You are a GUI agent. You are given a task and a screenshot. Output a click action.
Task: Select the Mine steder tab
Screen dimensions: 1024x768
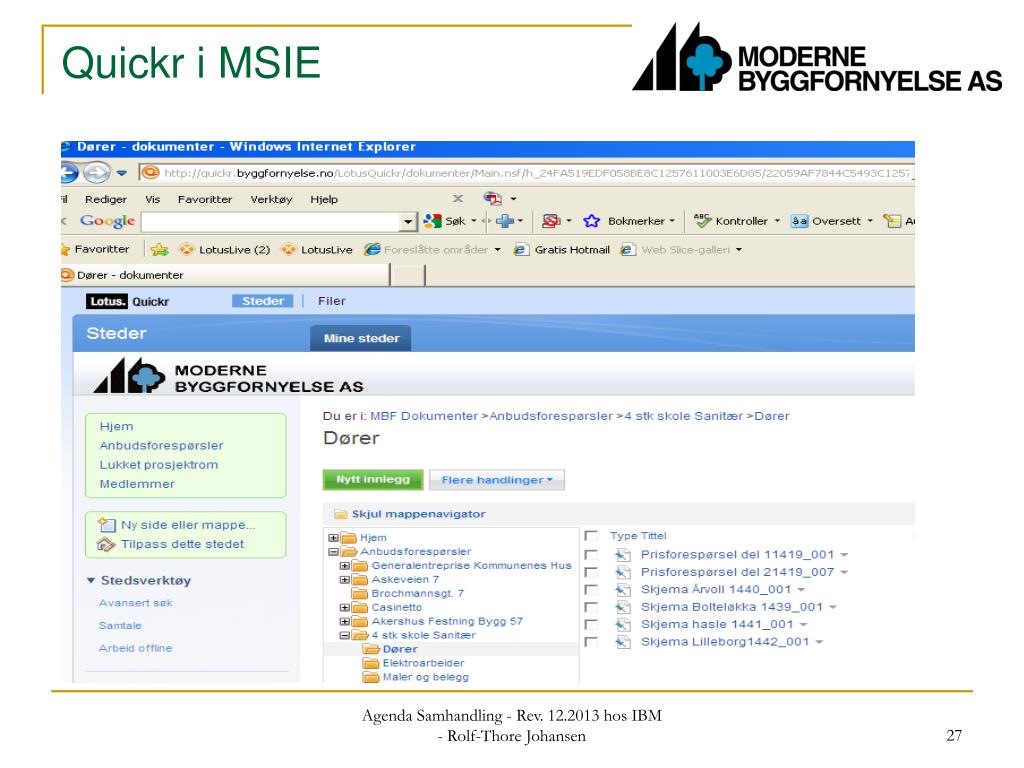click(361, 338)
